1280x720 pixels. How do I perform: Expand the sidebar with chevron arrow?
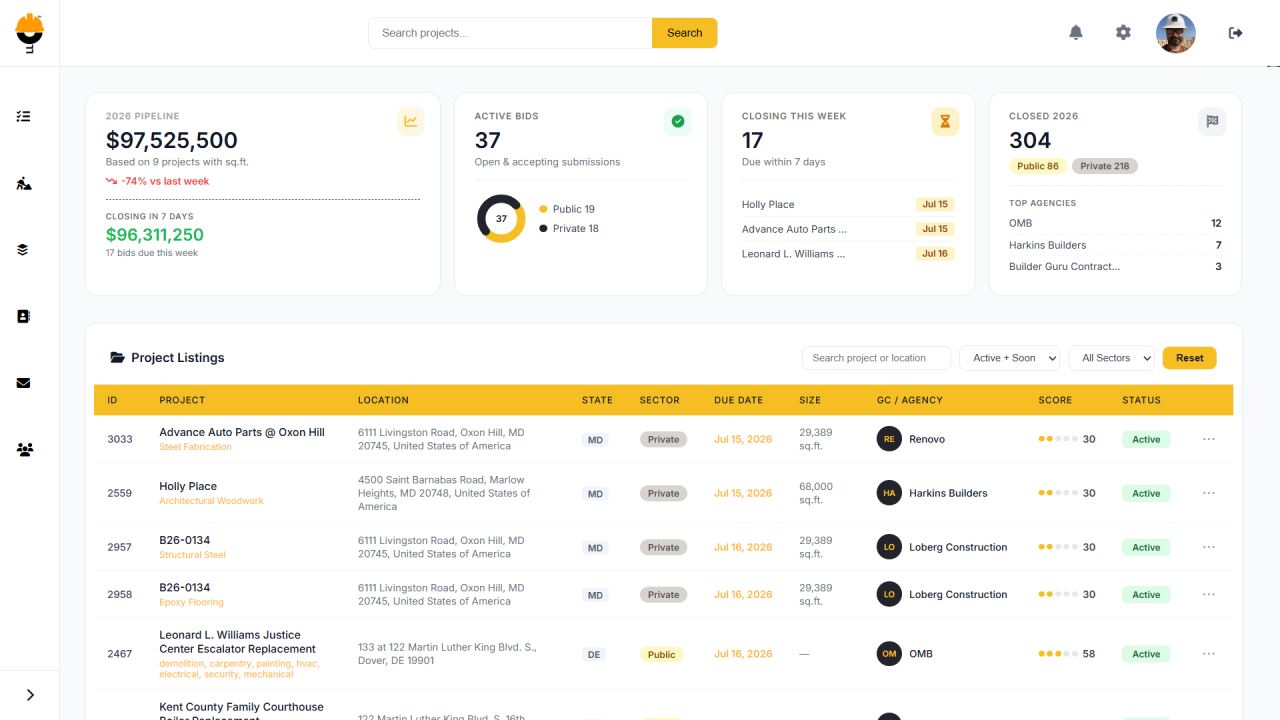click(30, 695)
